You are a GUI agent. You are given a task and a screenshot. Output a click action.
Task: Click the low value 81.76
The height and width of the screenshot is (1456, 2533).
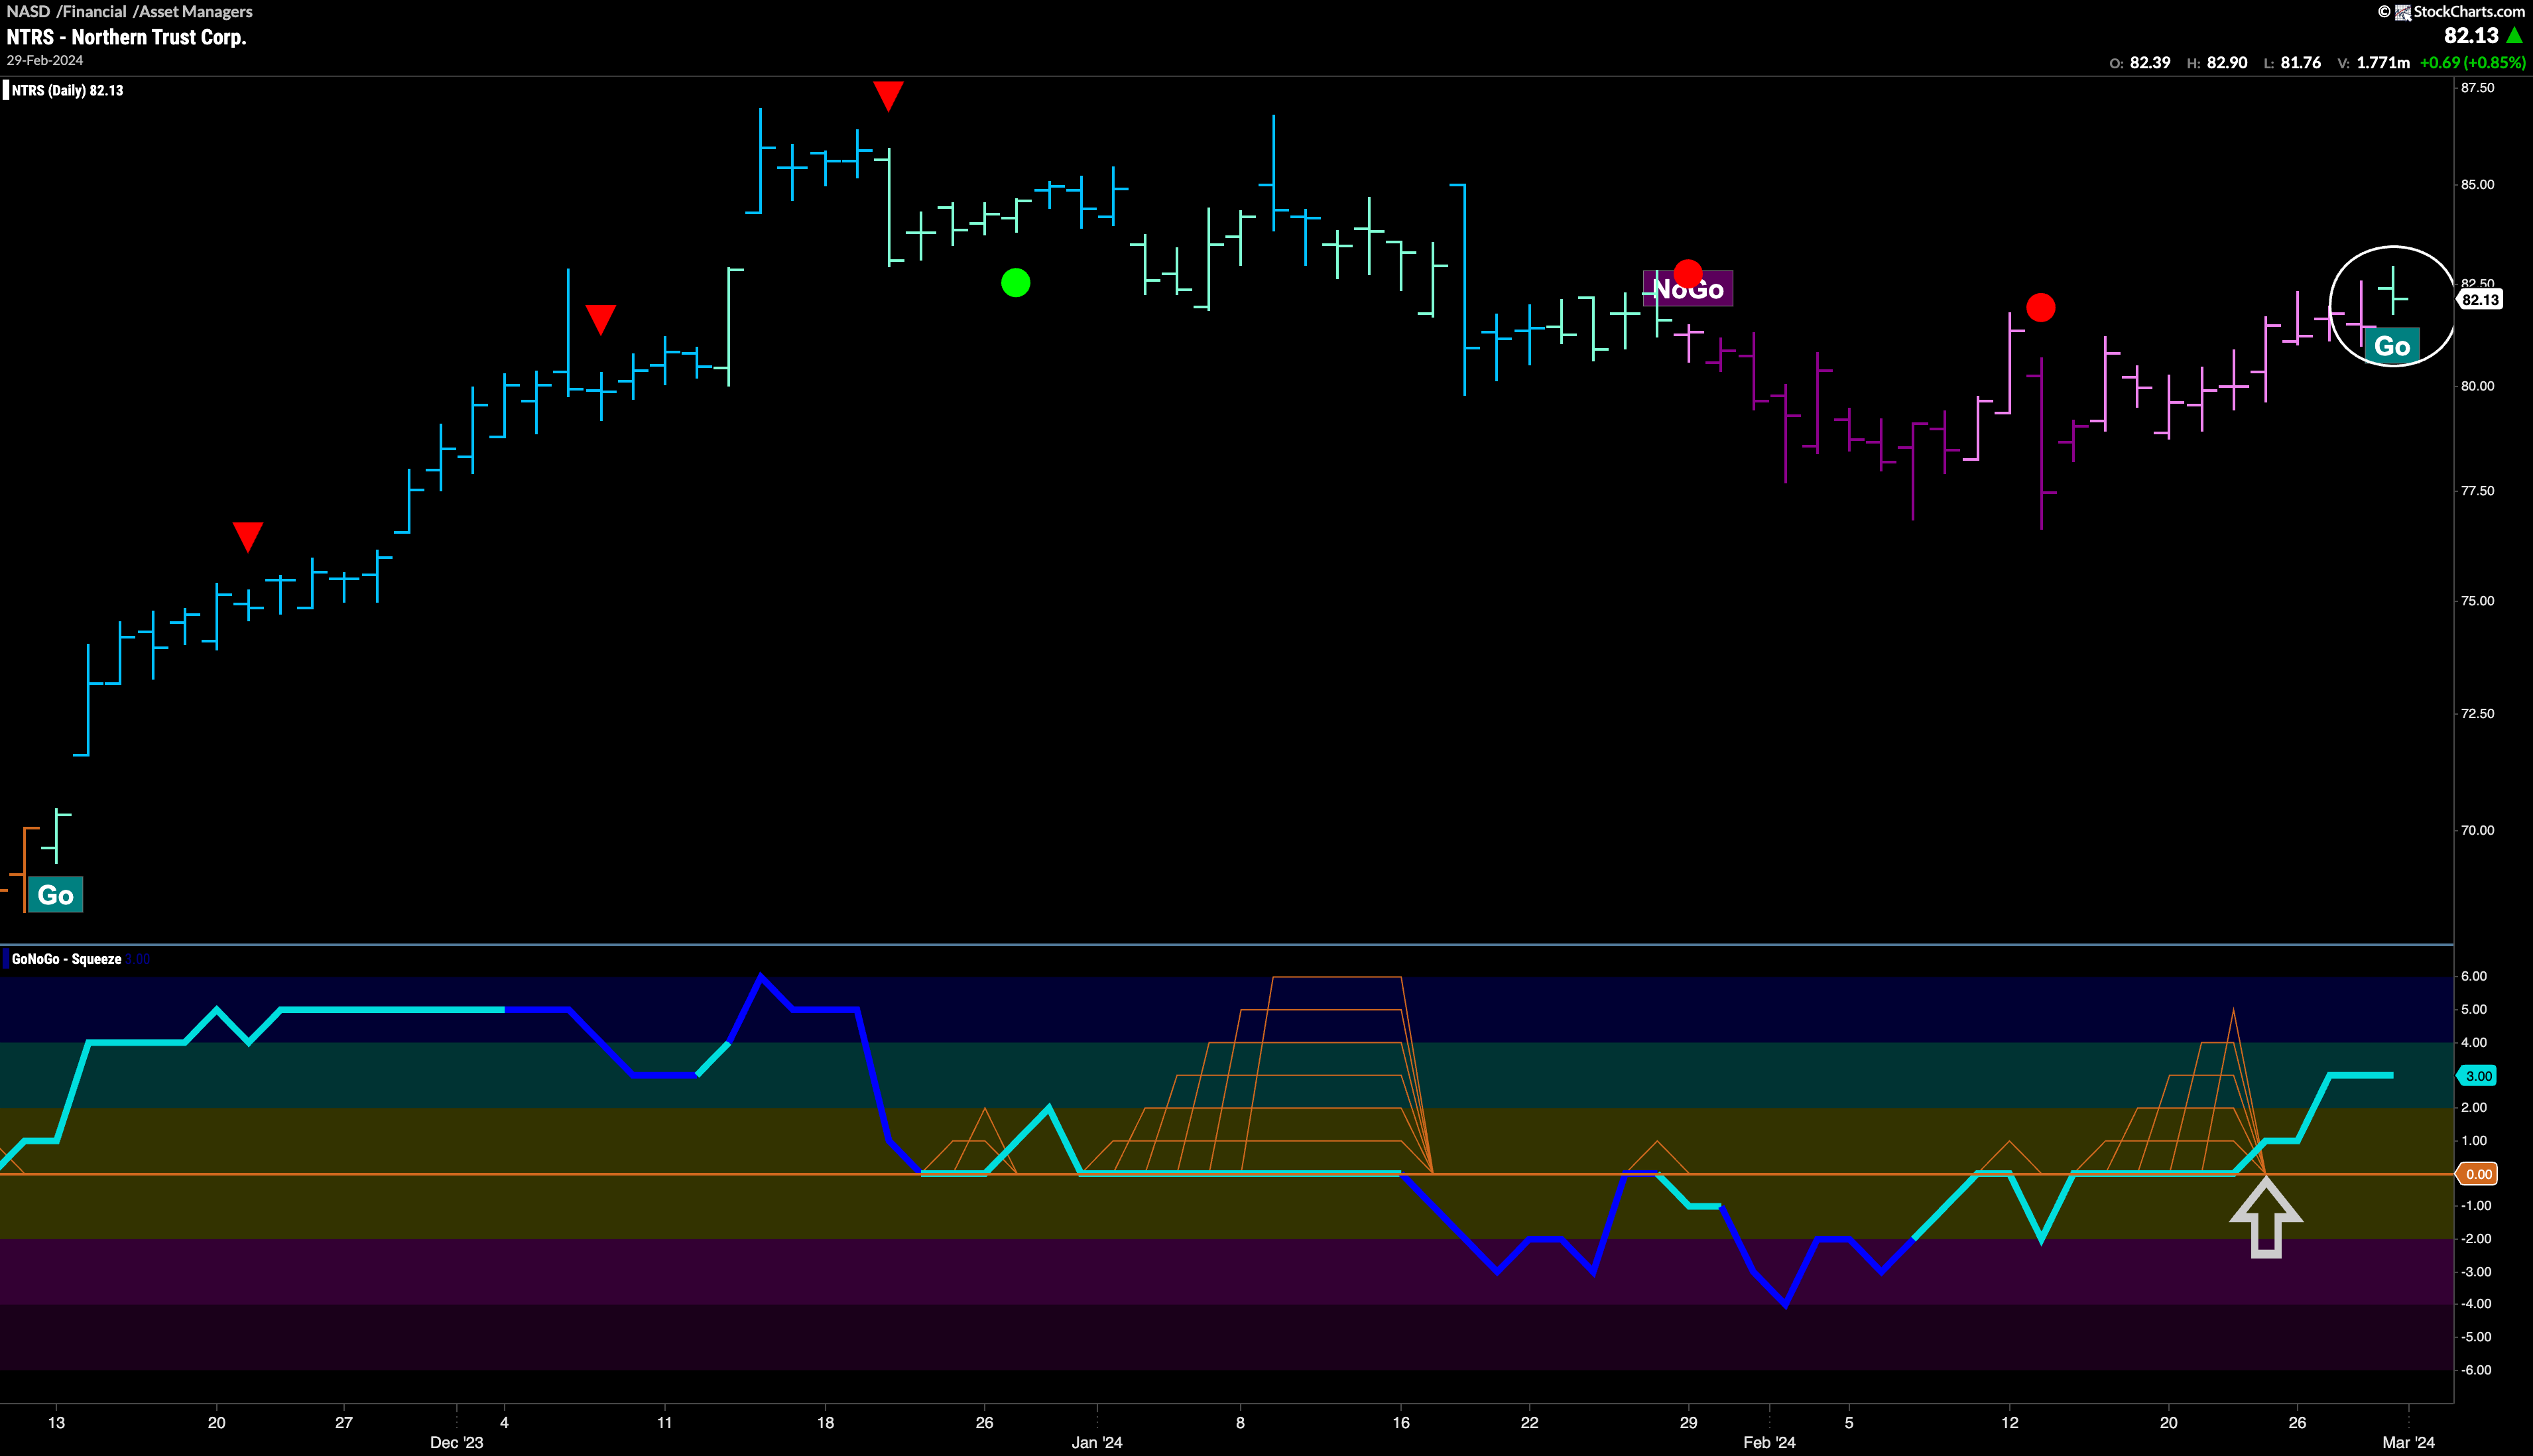[x=2300, y=62]
